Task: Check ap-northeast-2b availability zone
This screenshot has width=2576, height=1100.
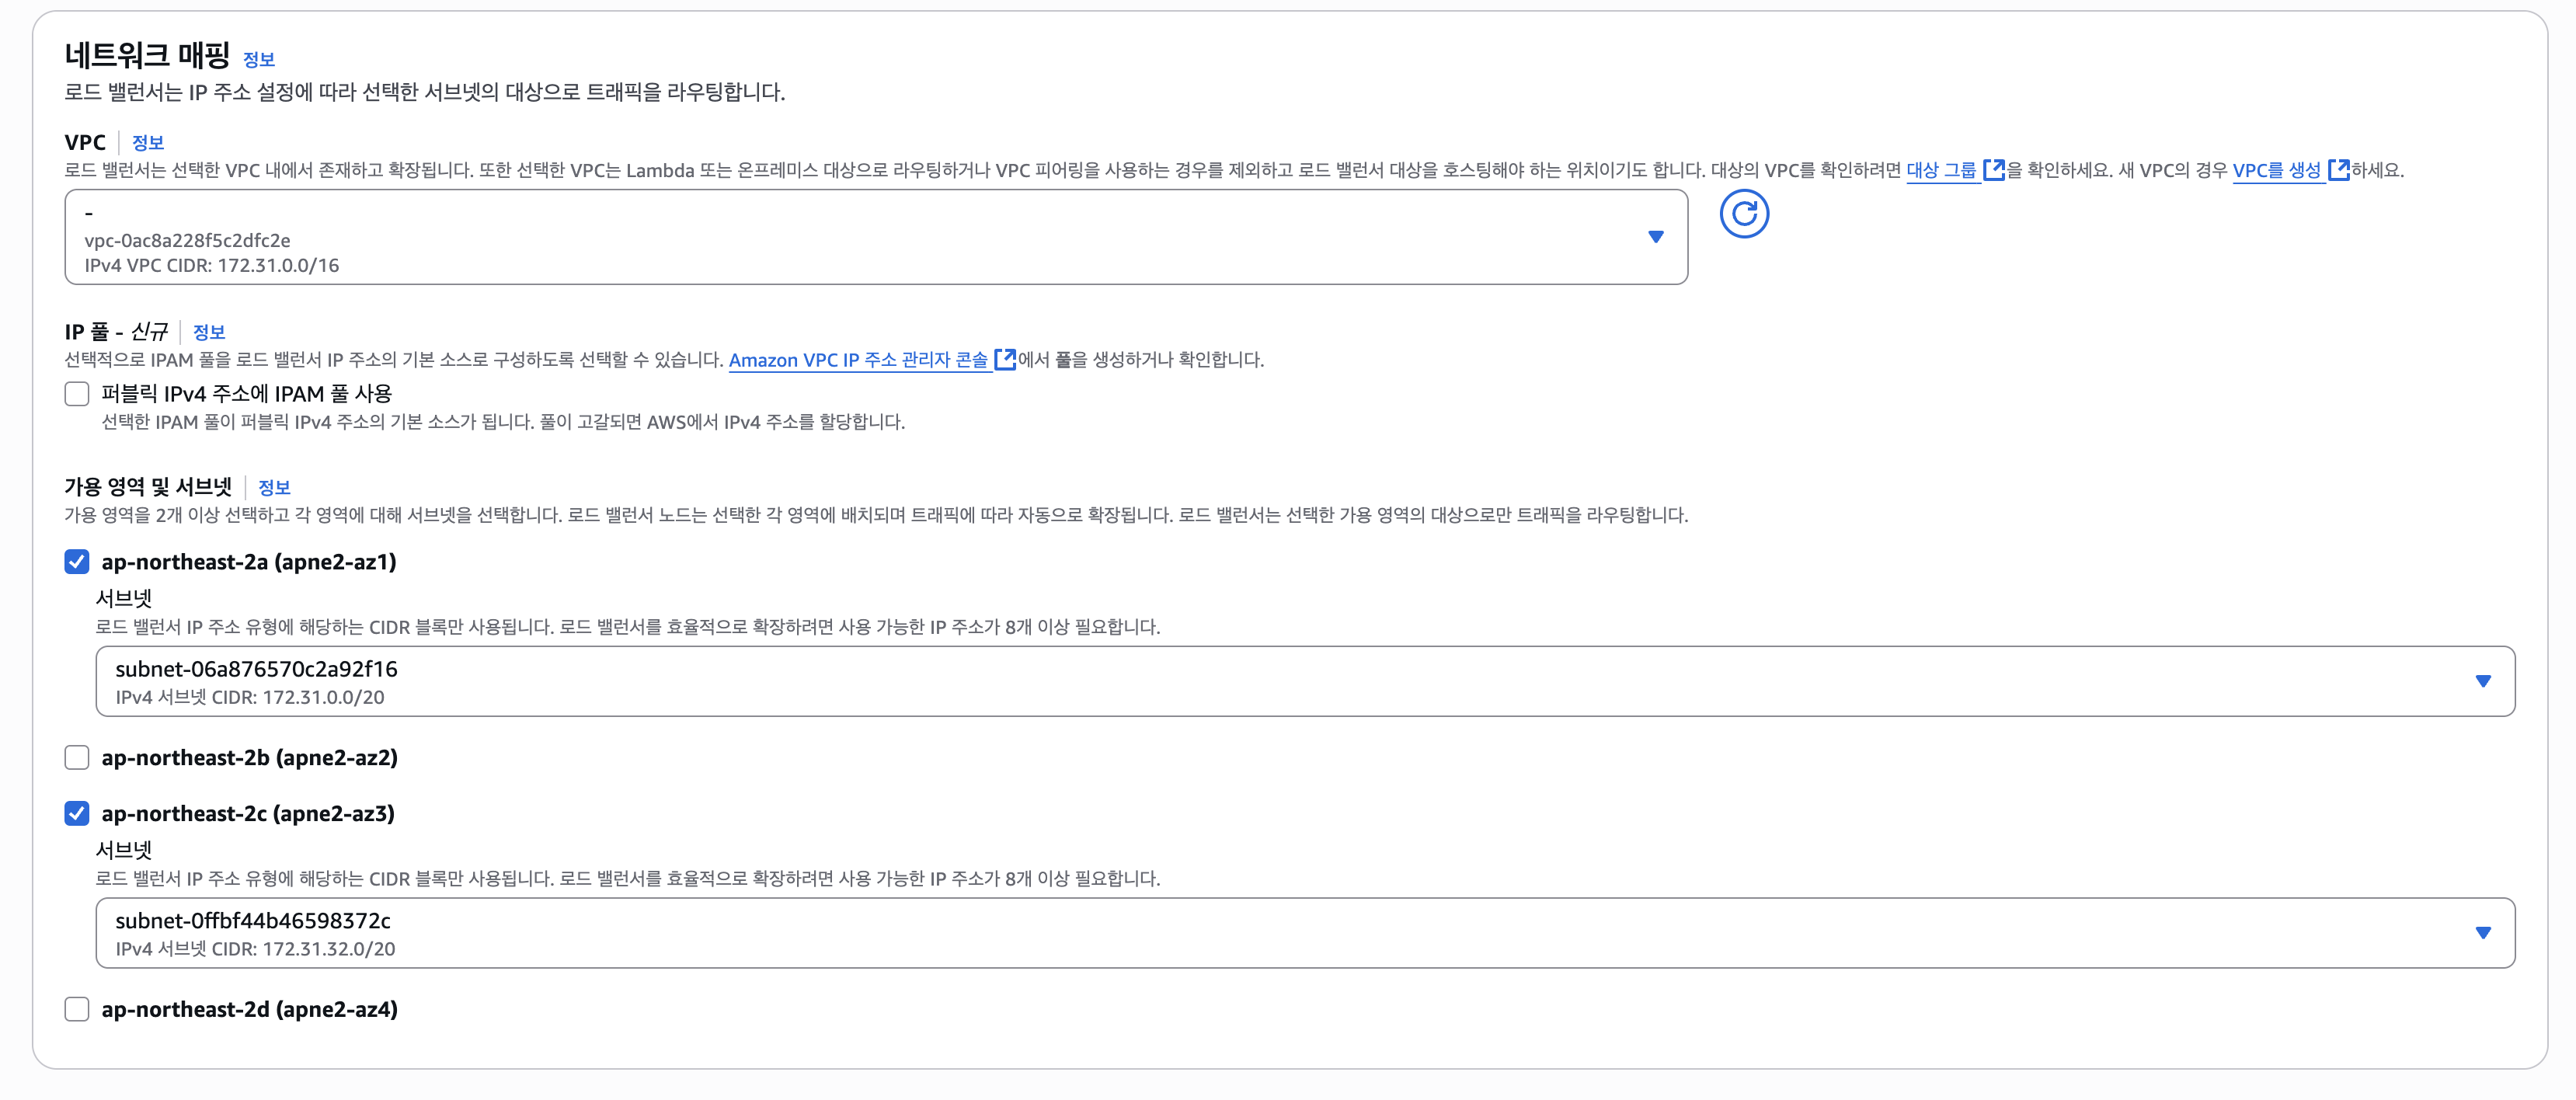Action: pos(77,758)
